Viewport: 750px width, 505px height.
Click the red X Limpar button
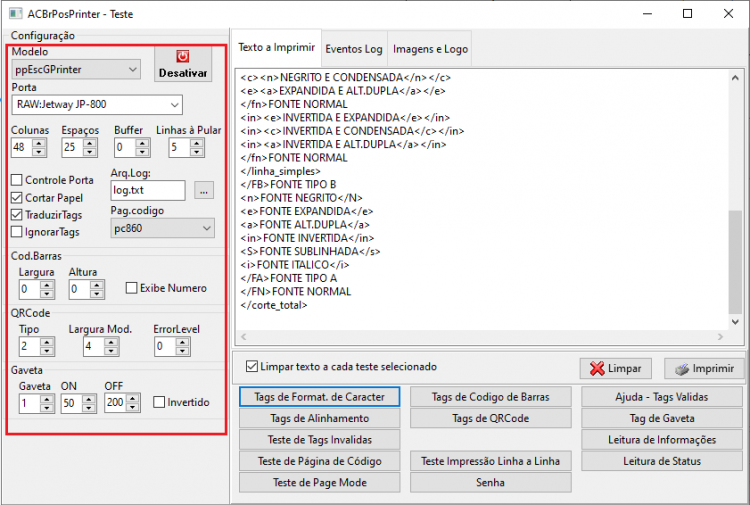[x=616, y=368]
